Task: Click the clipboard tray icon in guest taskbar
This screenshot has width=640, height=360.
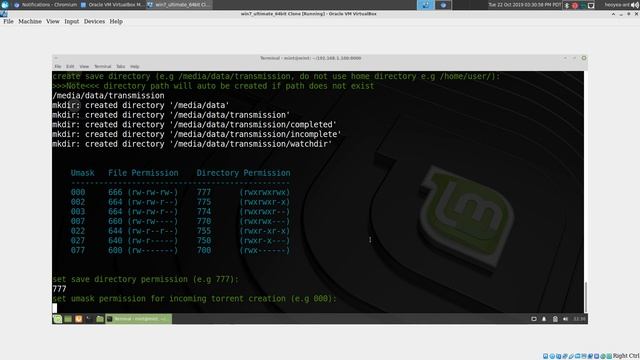Action: 555,319
